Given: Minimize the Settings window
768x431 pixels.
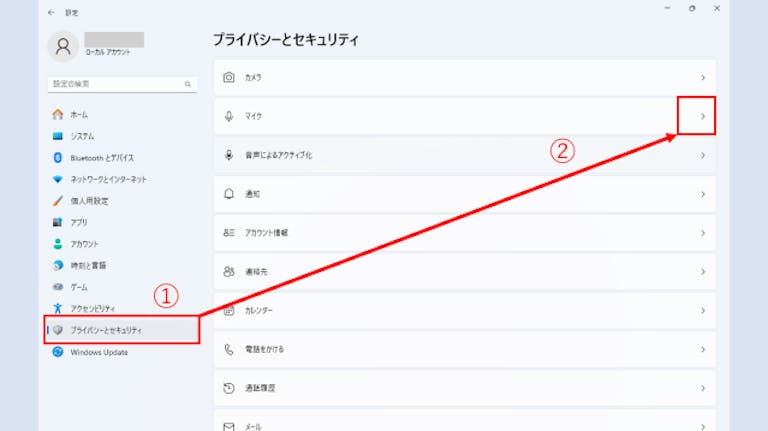Looking at the screenshot, I should click(x=667, y=8).
